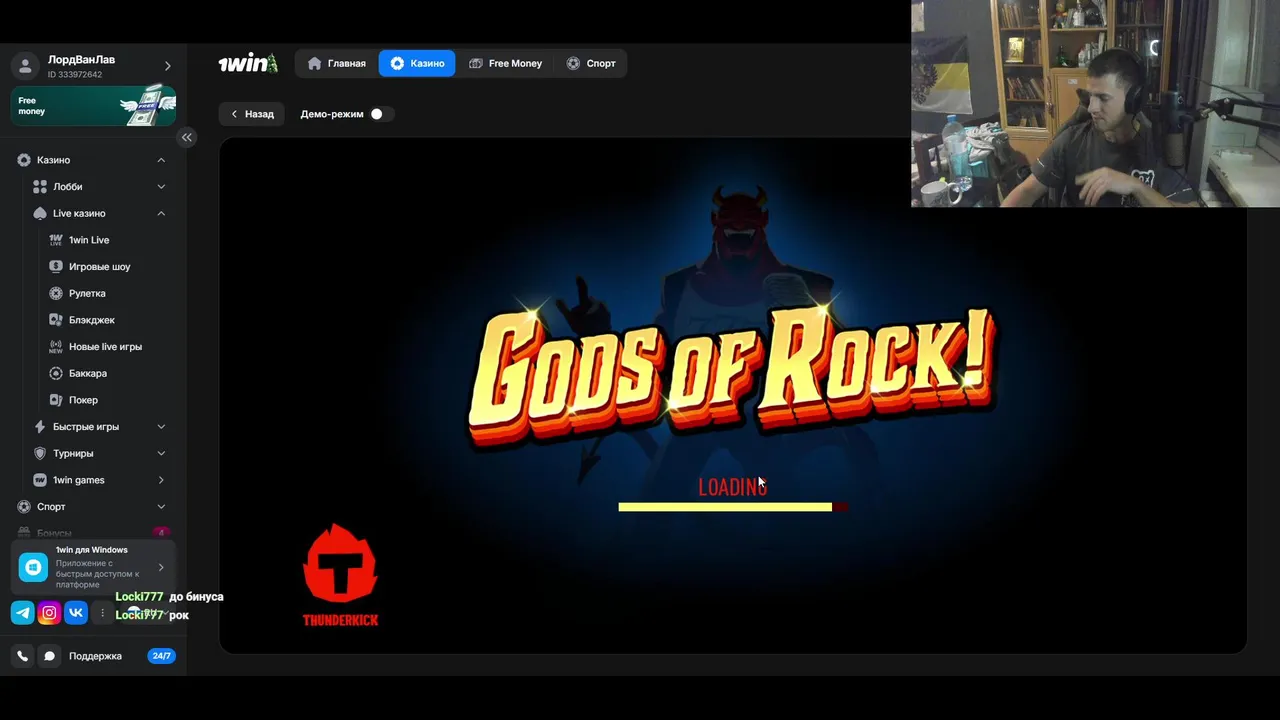Expand the Быстрые игры chevron
The width and height of the screenshot is (1280, 720).
(161, 427)
